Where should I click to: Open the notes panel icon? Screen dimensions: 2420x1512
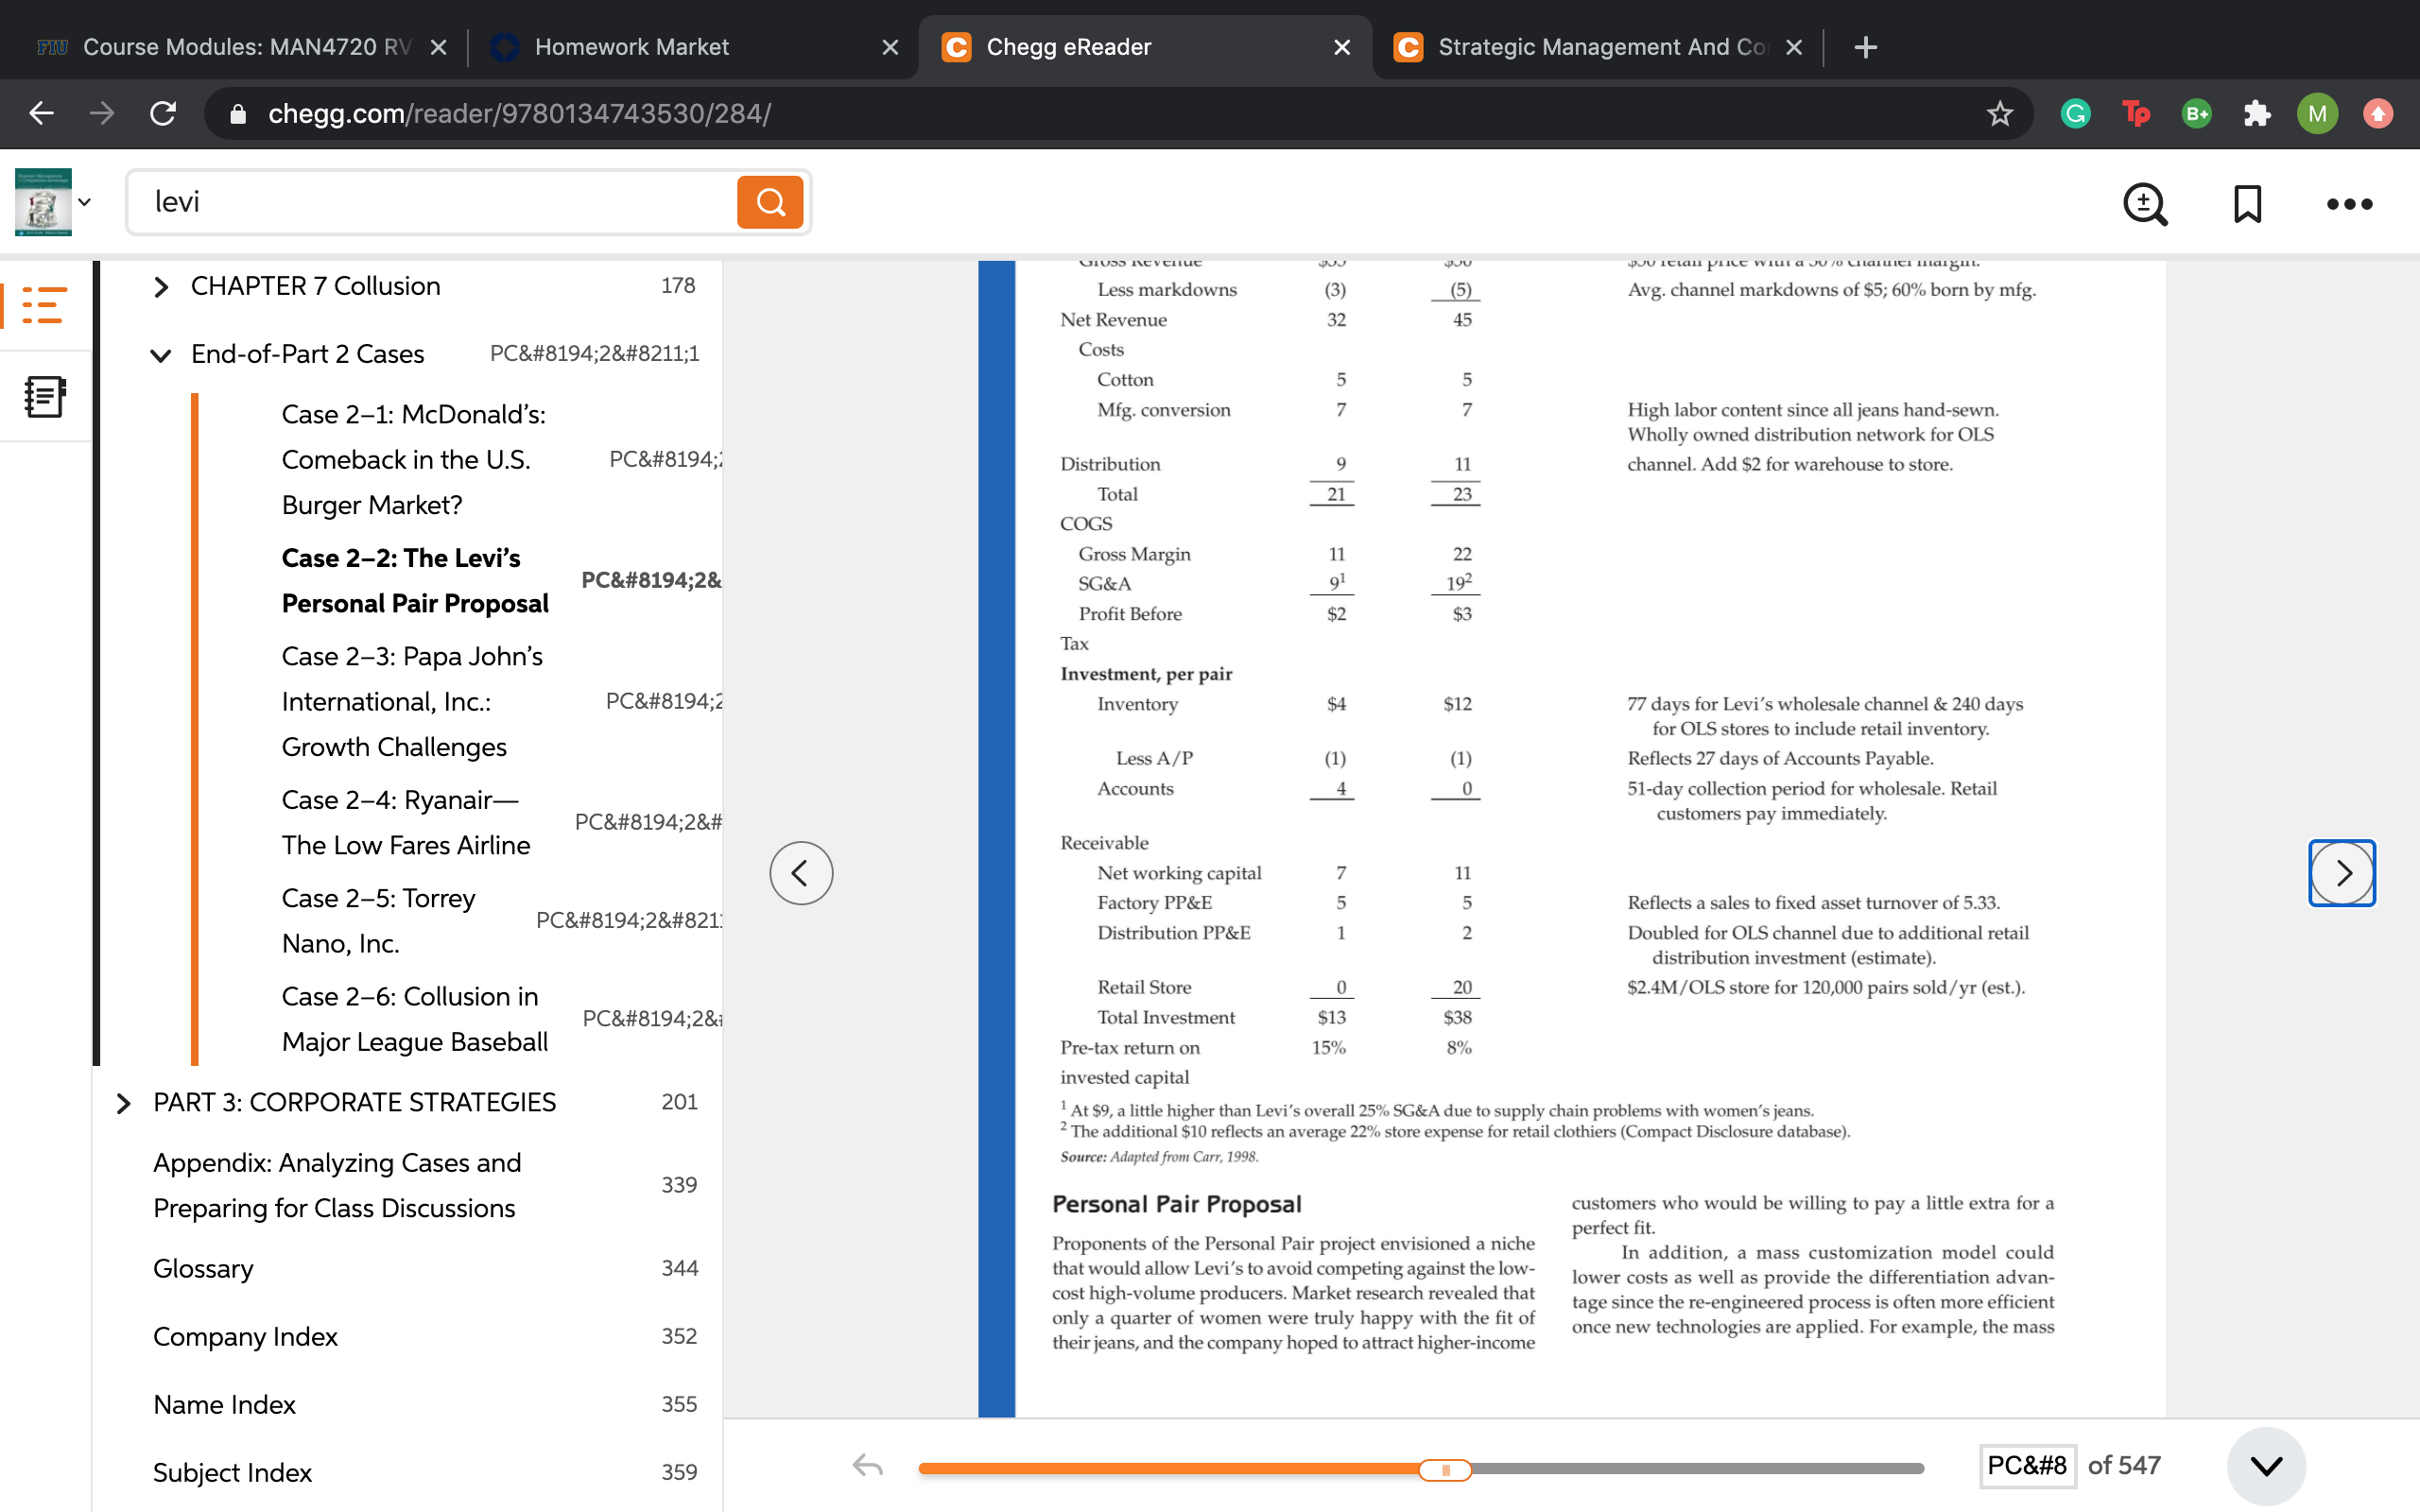point(44,397)
